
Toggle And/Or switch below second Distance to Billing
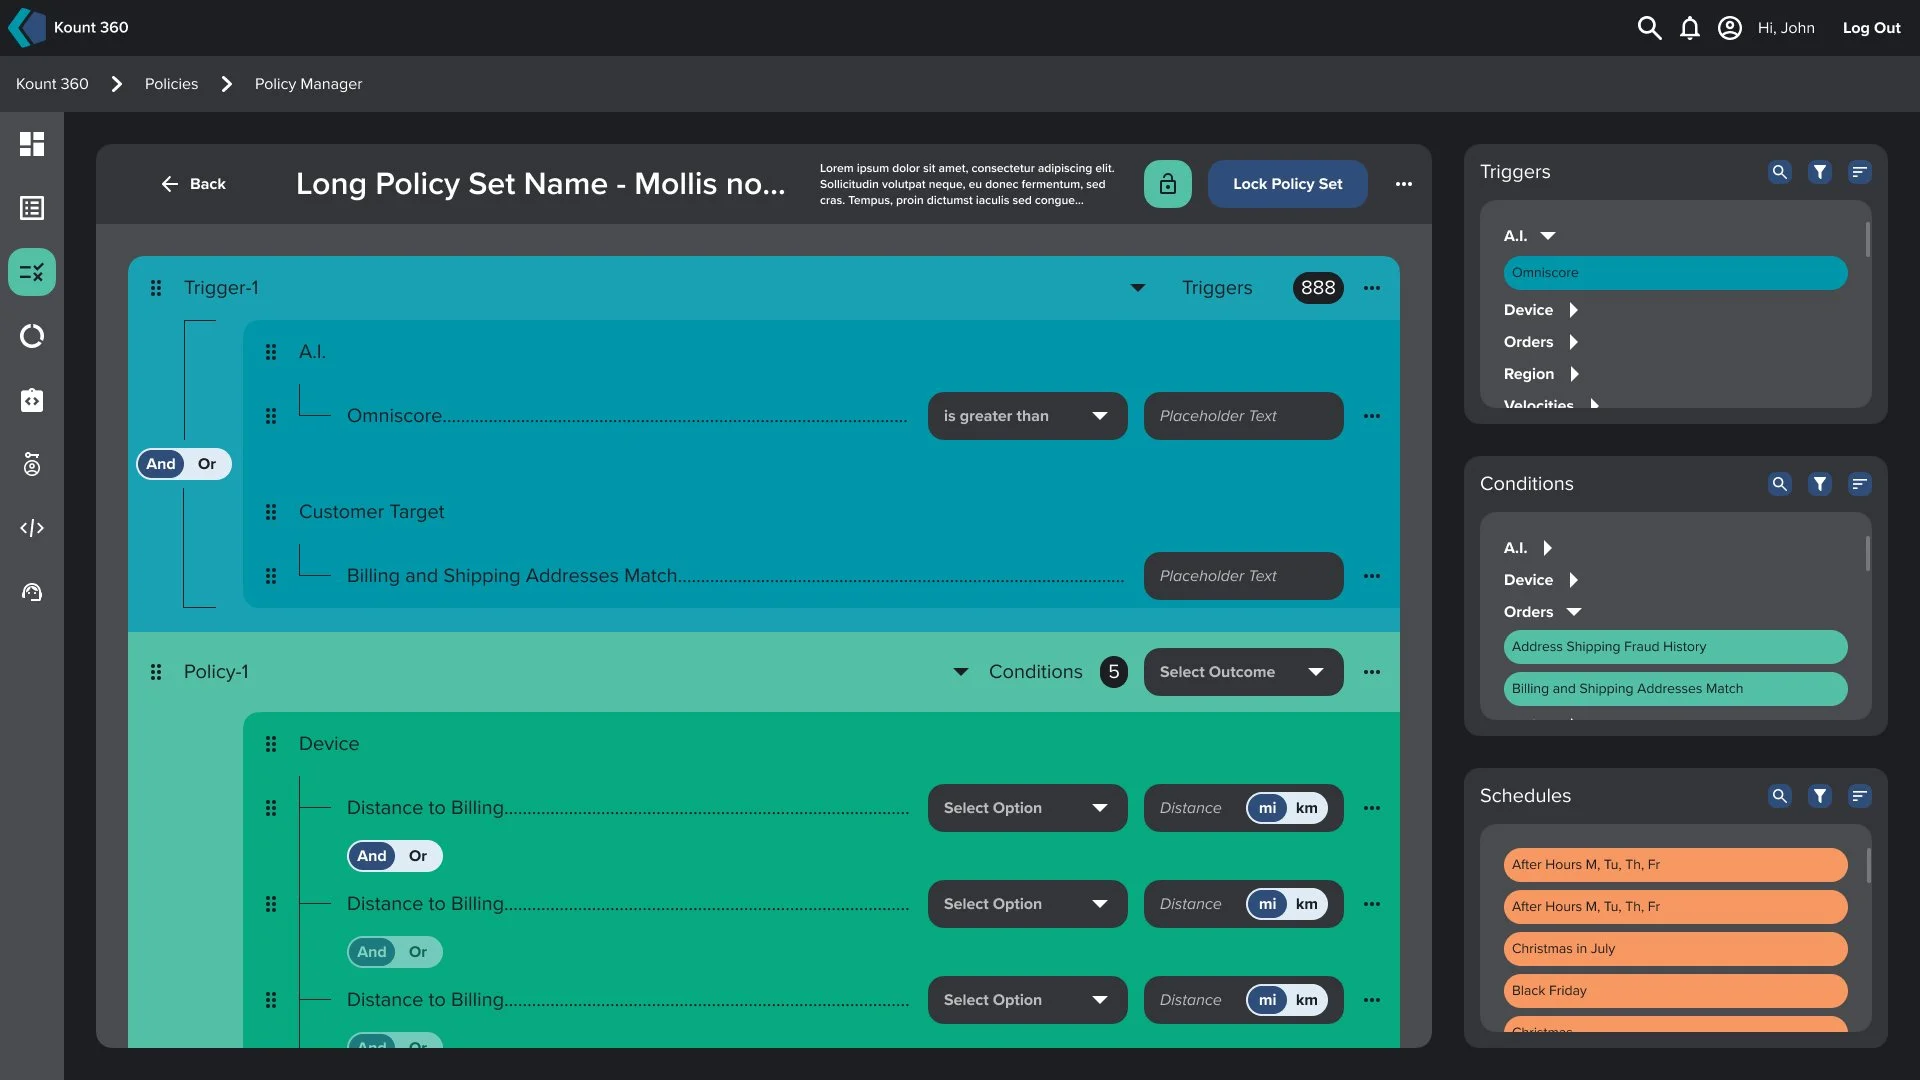[x=395, y=952]
